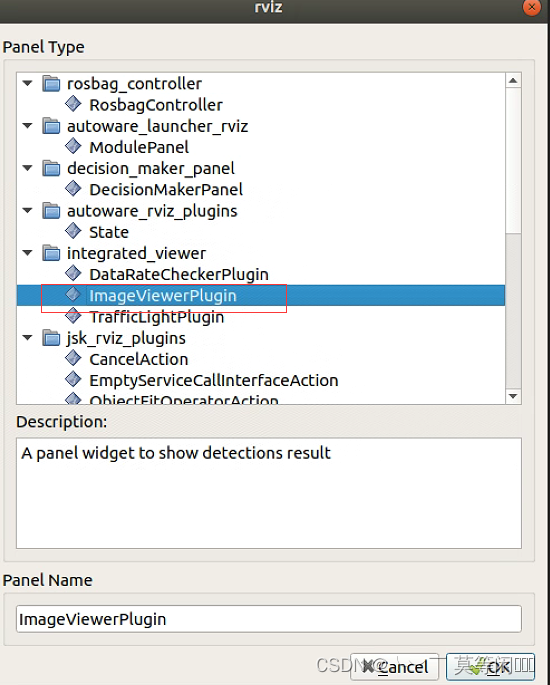Collapse the rosbag_controller tree group
This screenshot has height=685, width=550.
[28, 83]
